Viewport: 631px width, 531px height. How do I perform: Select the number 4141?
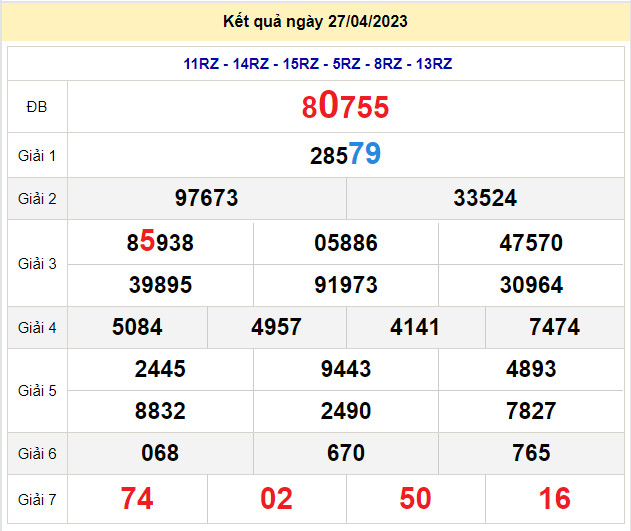click(414, 327)
